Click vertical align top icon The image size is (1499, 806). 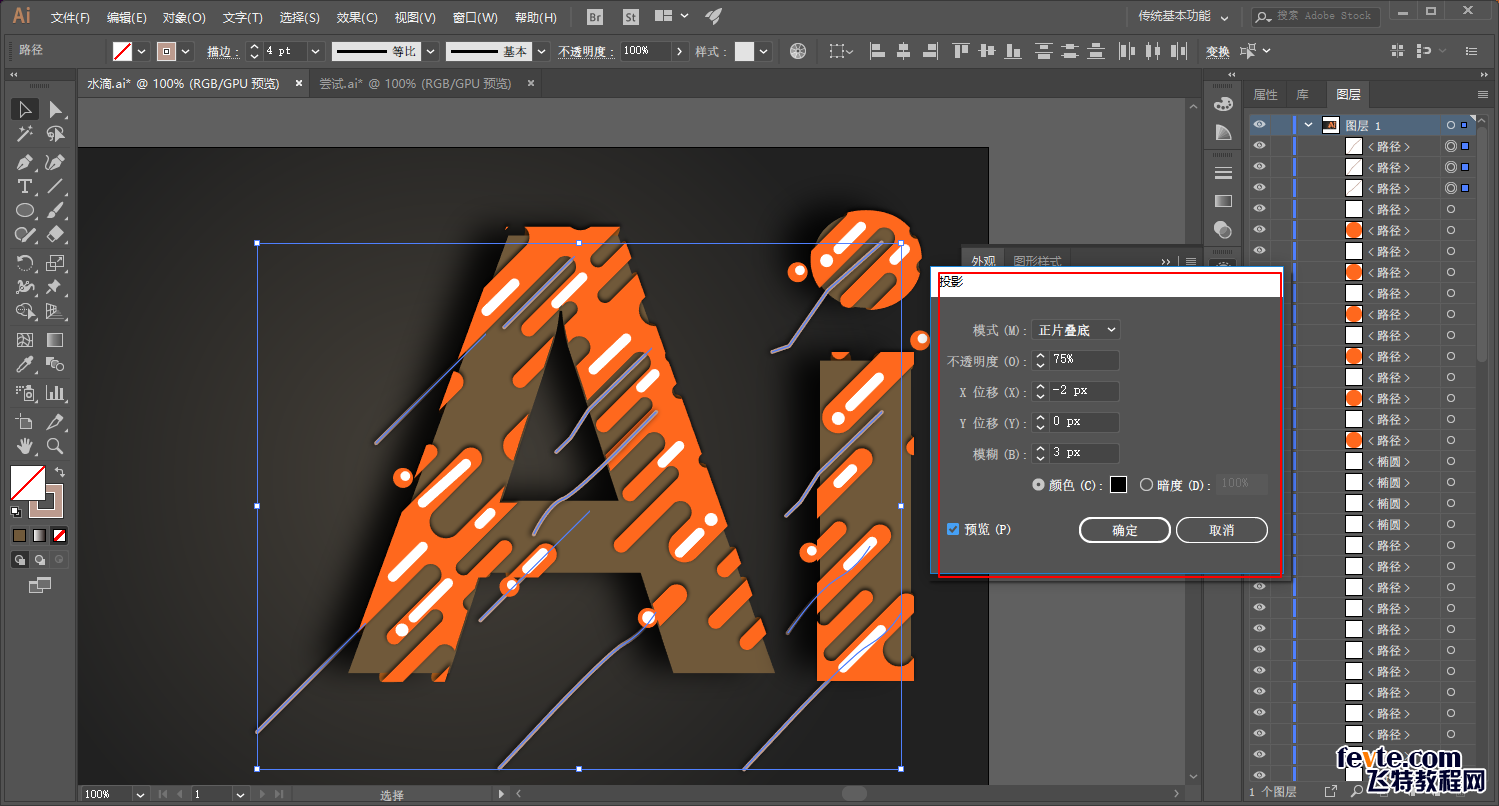(x=961, y=51)
